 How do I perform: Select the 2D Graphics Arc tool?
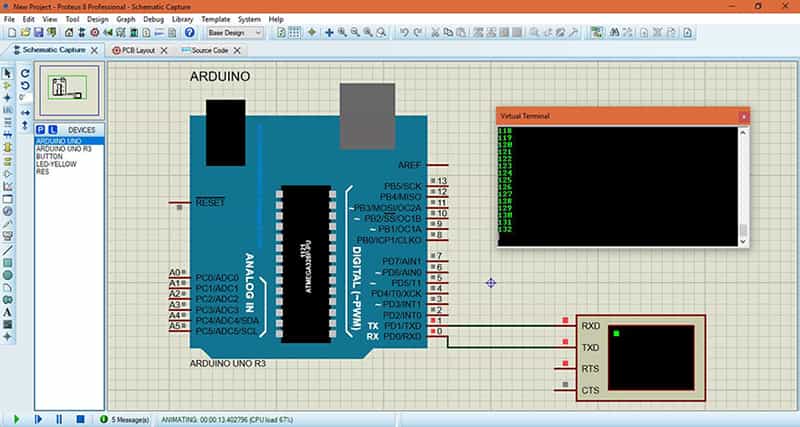7,287
